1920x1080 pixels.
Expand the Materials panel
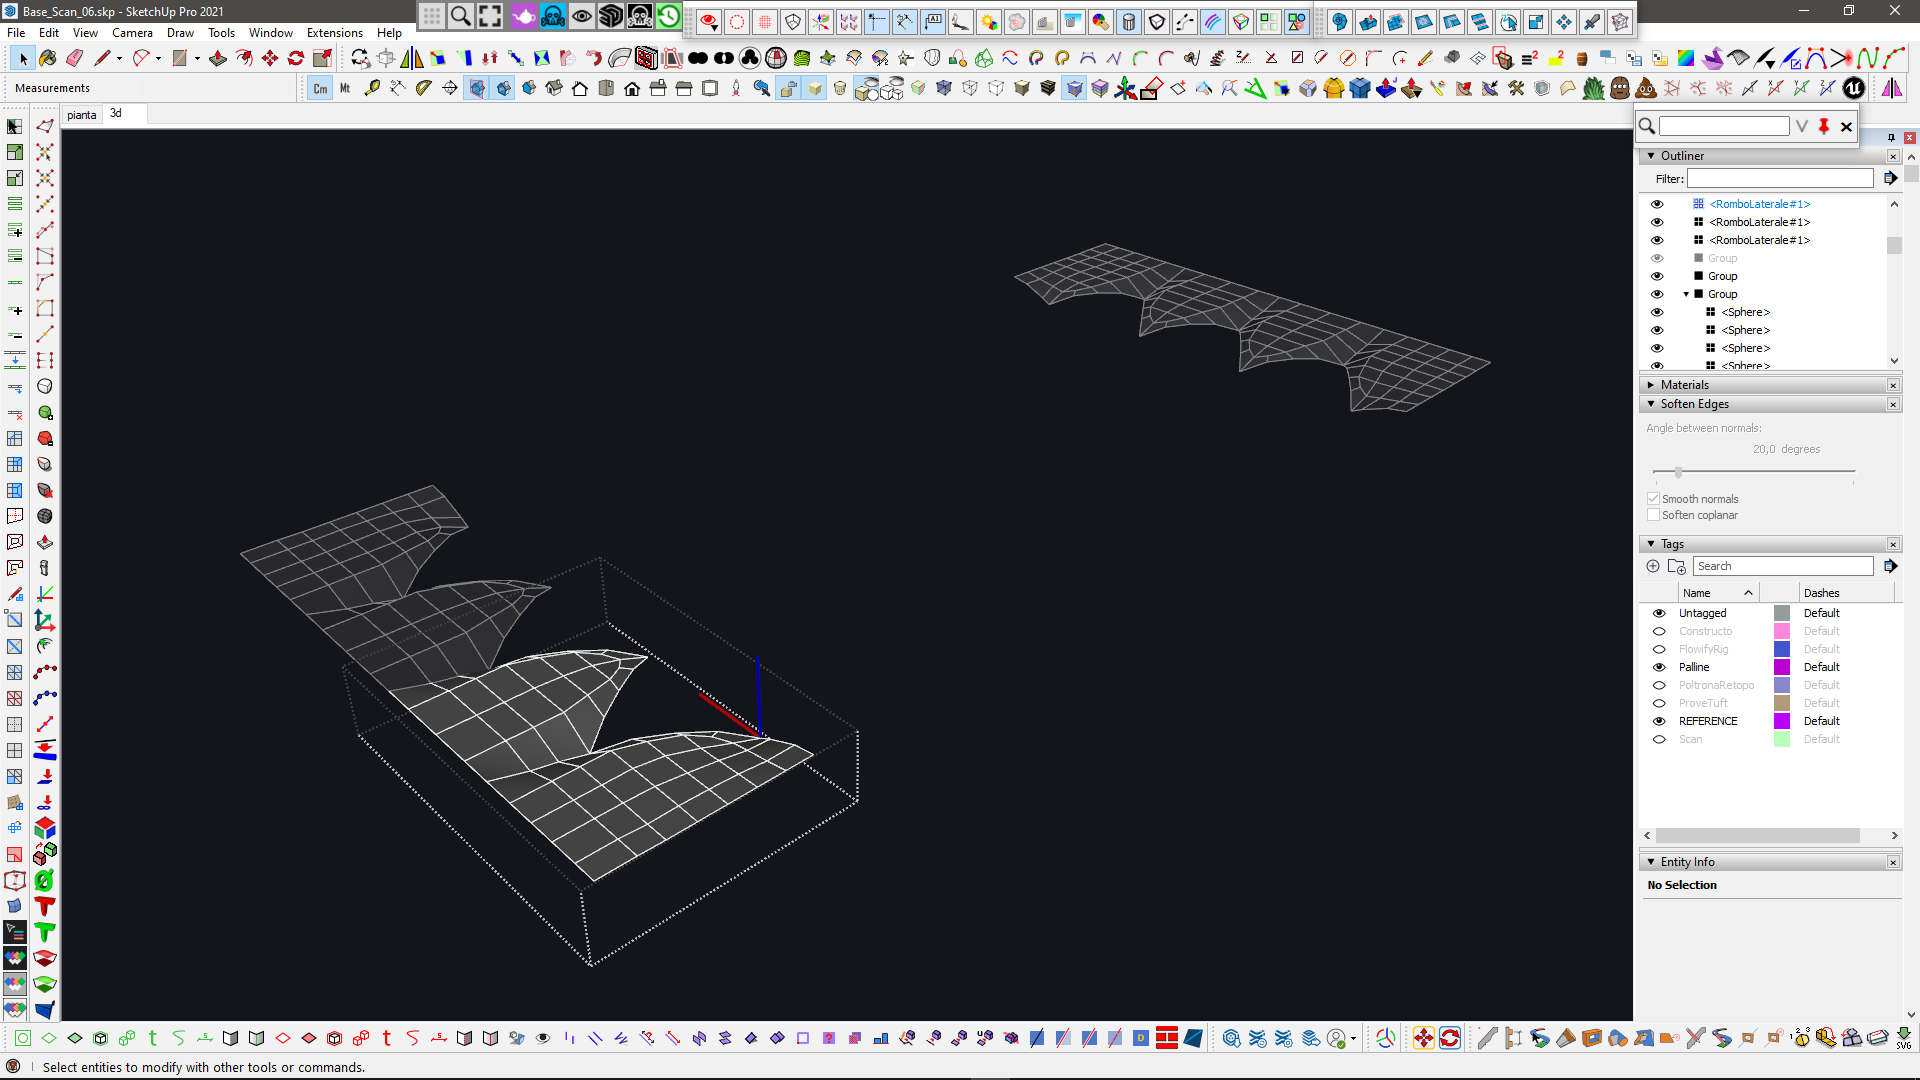click(x=1651, y=385)
